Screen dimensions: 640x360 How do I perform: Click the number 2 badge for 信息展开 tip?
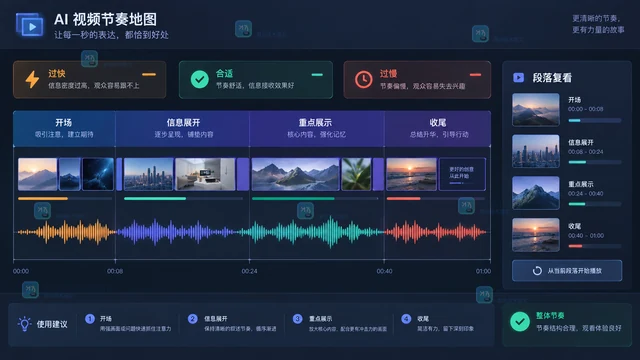[x=193, y=319]
